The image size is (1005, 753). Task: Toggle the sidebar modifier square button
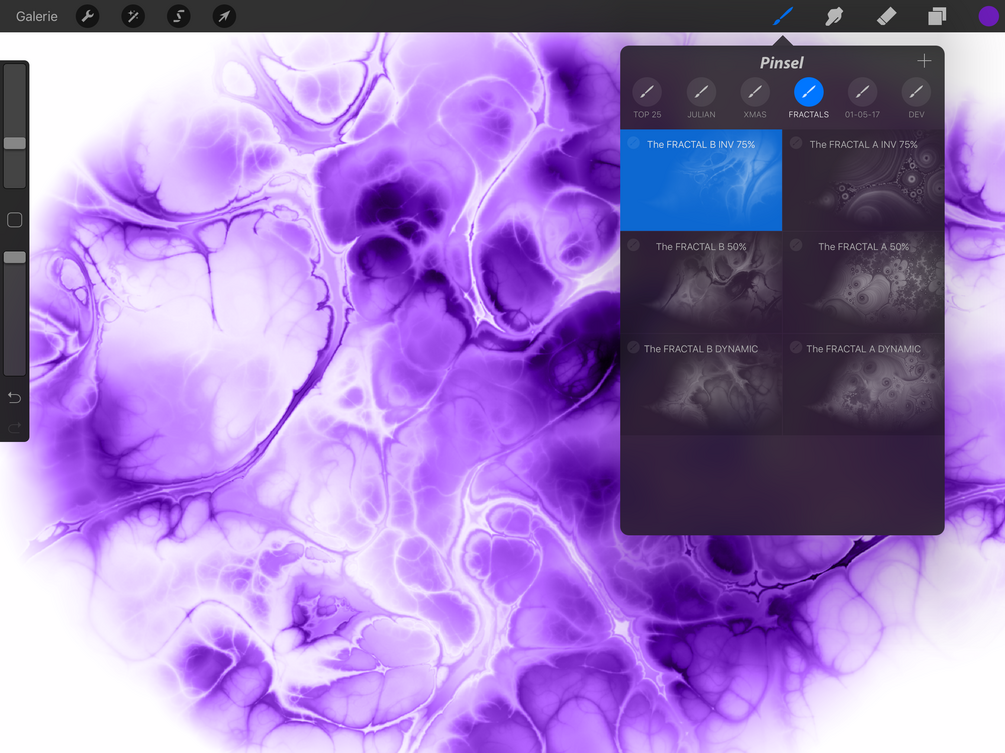(15, 220)
